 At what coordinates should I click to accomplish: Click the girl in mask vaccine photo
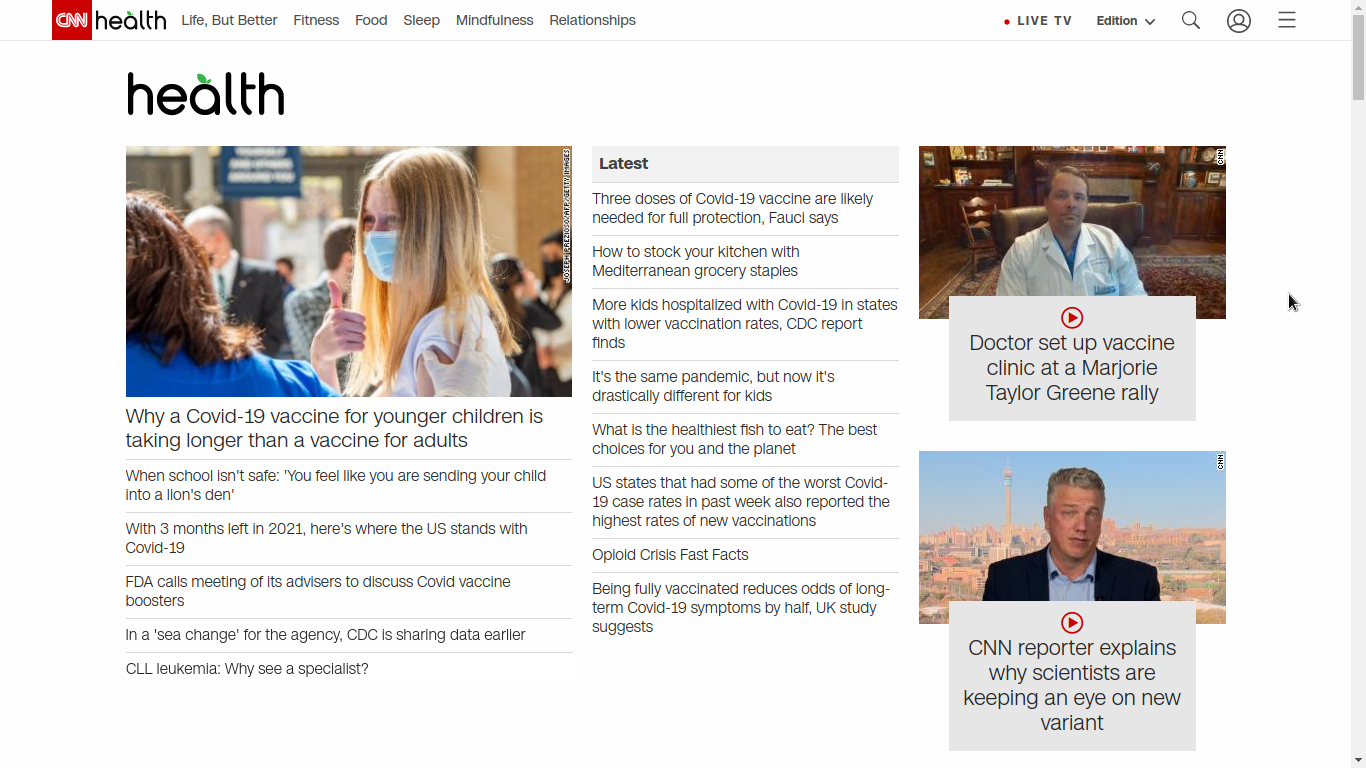click(x=349, y=271)
